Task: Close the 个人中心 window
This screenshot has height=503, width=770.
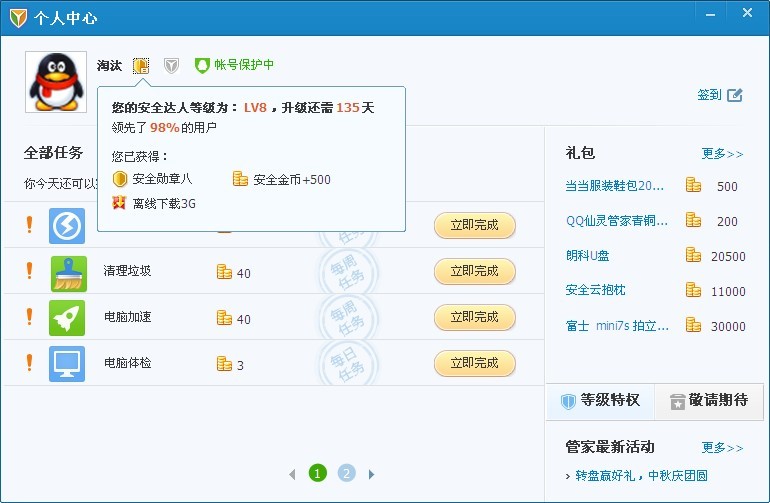Action: (747, 13)
